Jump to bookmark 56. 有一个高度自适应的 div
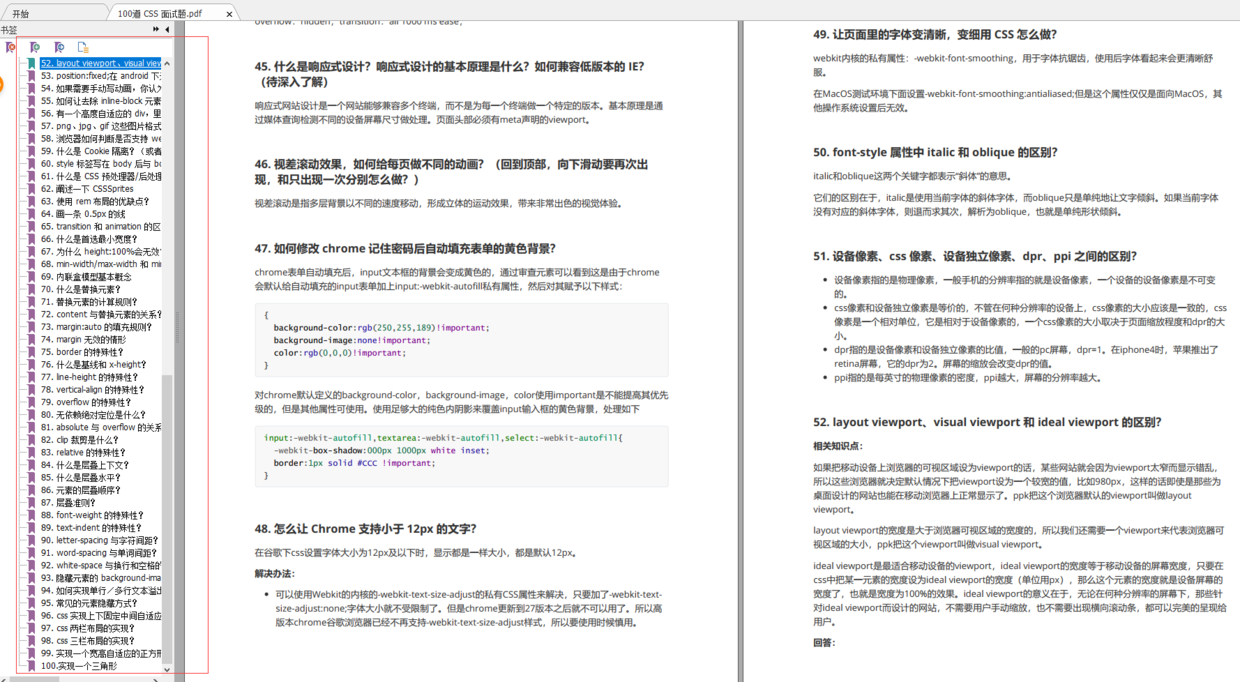This screenshot has width=1240, height=682. (101, 114)
